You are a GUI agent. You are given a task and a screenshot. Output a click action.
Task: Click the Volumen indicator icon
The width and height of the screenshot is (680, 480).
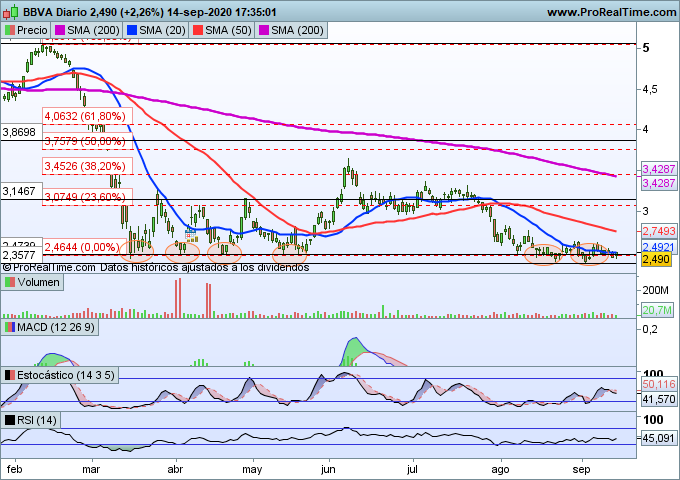pos(9,283)
